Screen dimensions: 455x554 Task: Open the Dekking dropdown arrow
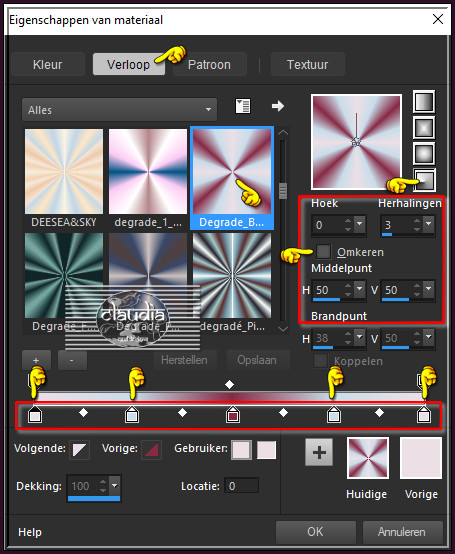tap(114, 485)
